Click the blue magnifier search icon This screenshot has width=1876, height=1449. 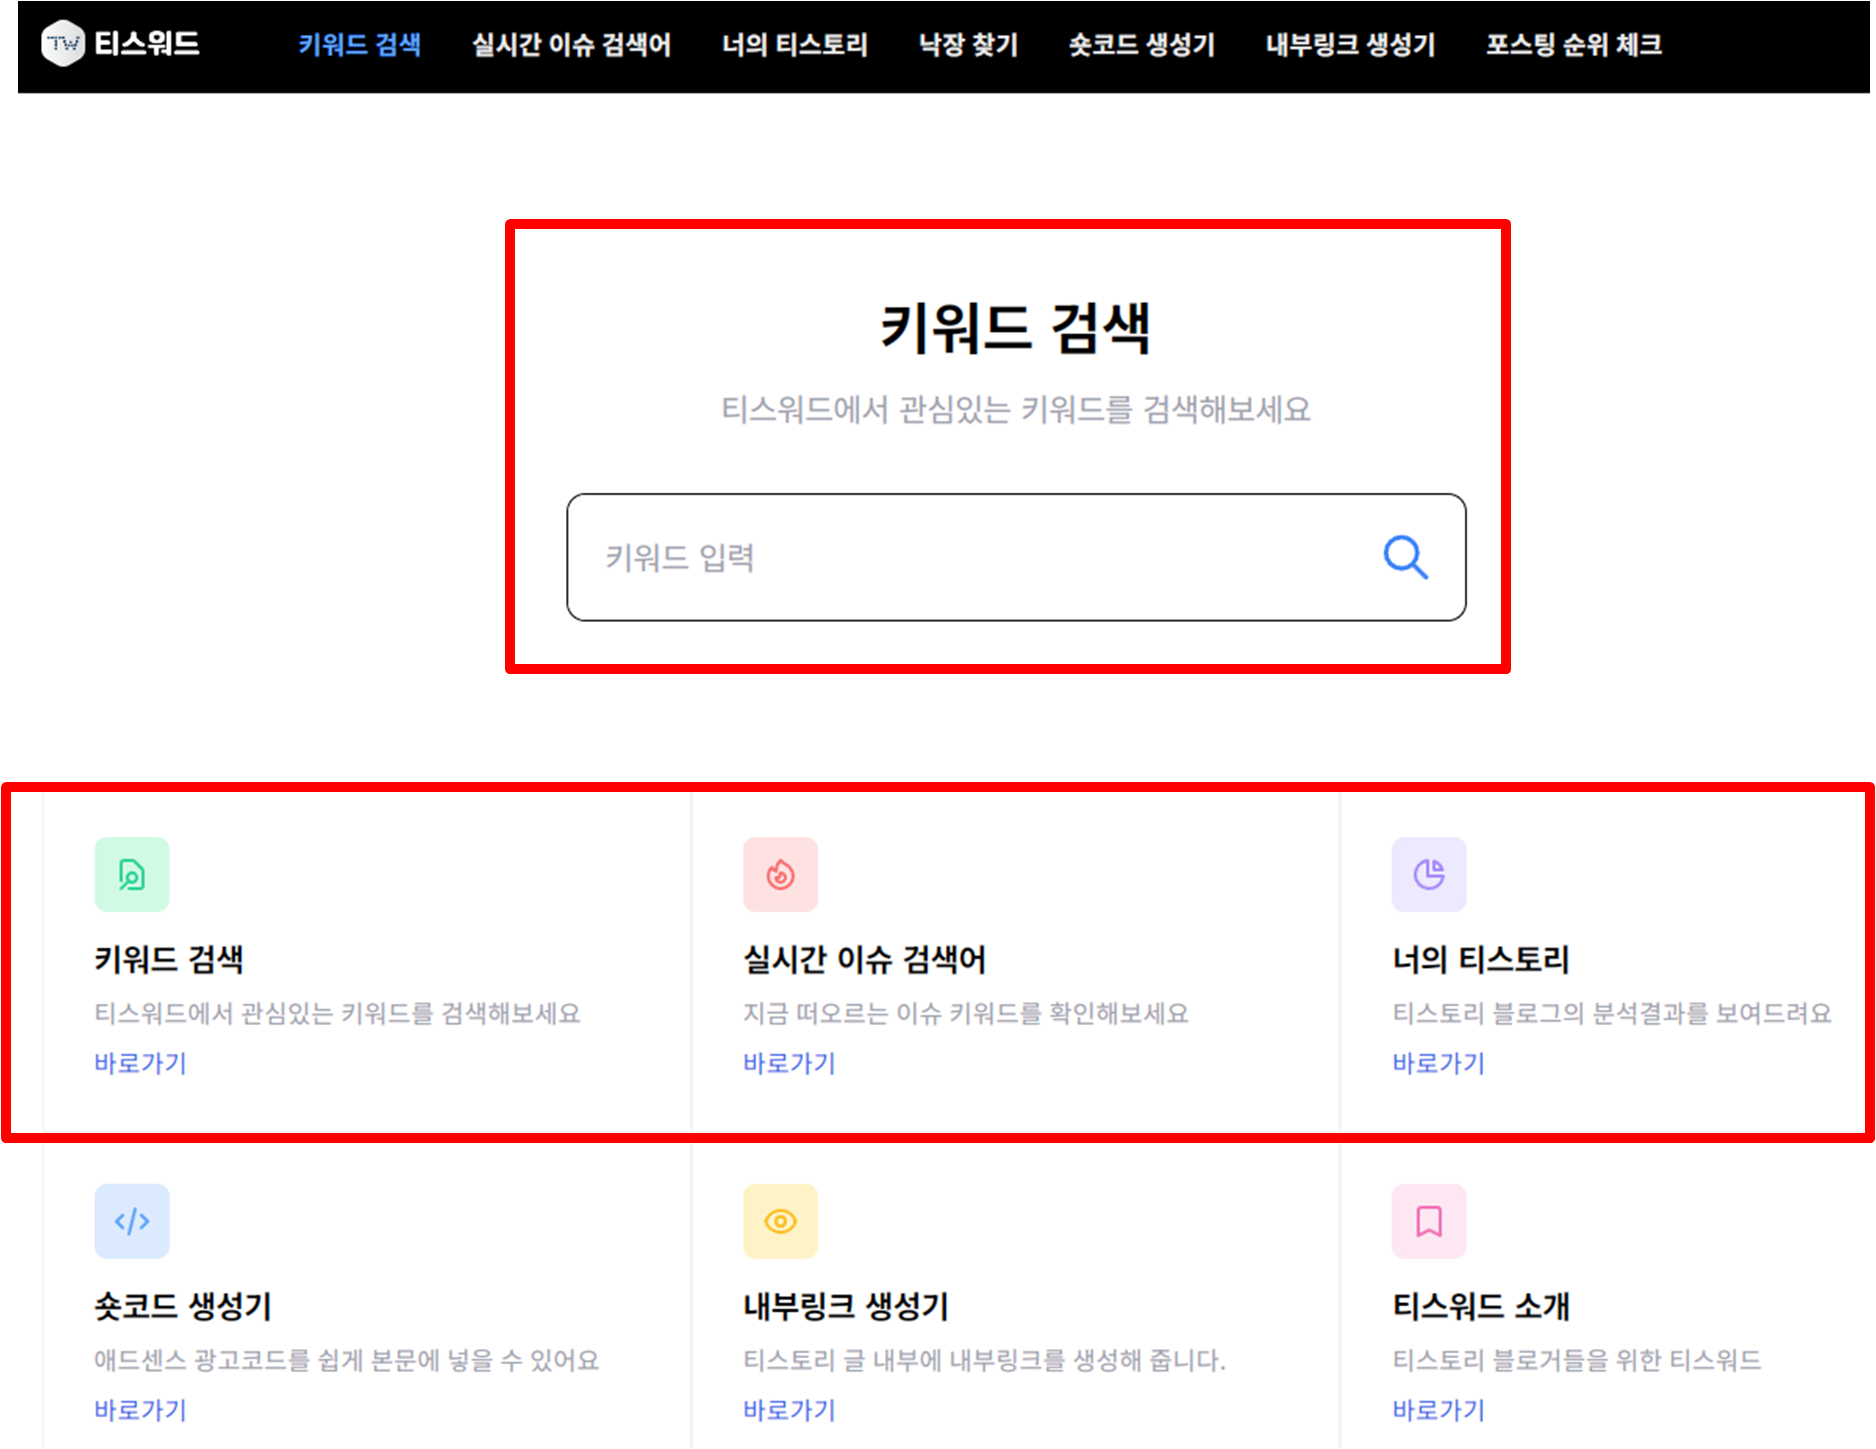1405,557
